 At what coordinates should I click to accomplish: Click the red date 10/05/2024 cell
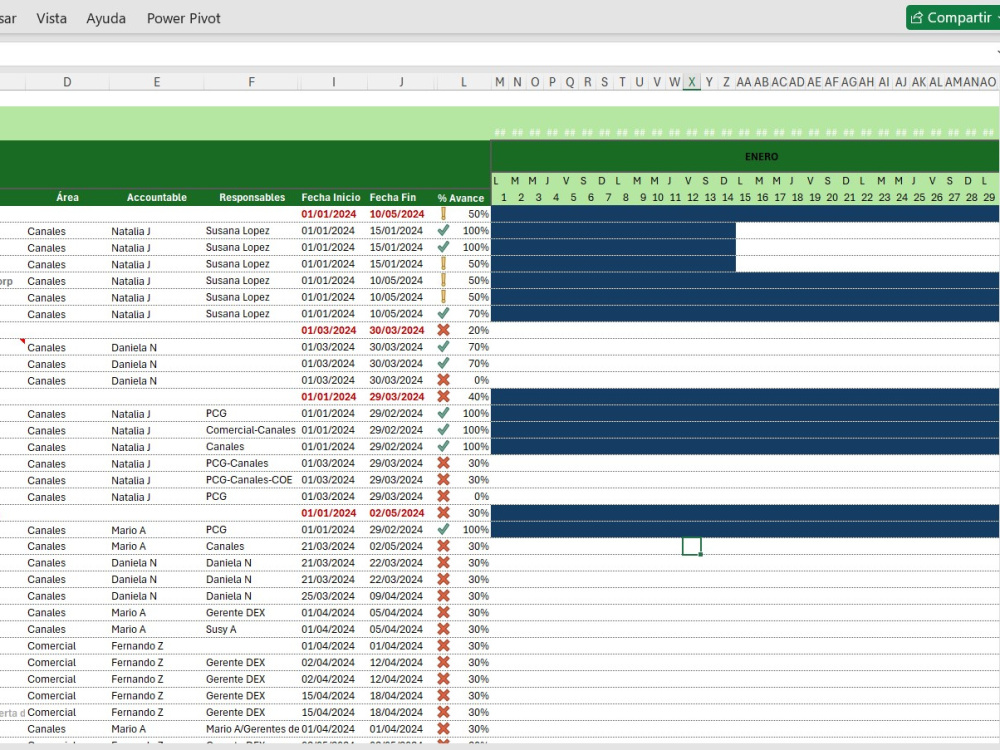[x=397, y=214]
